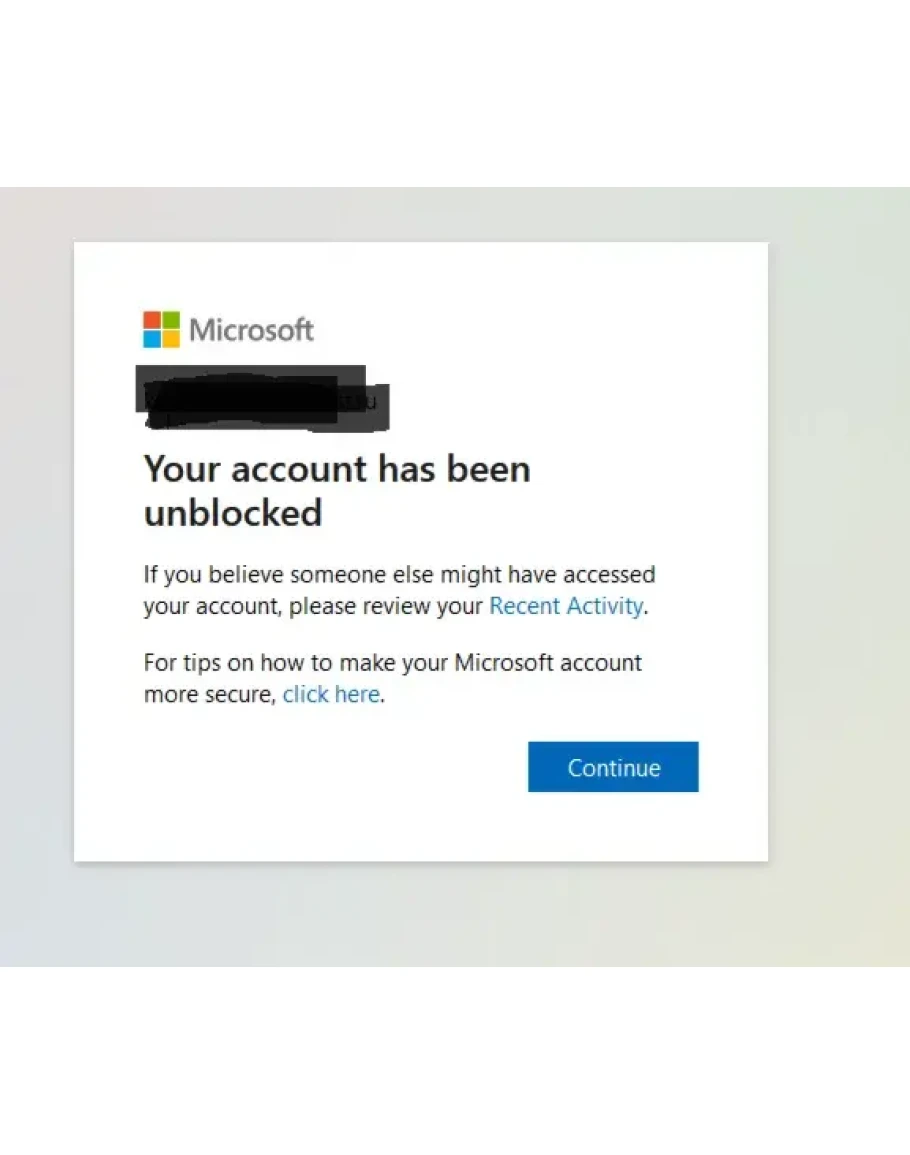Click the "Your account has been" heading line

[x=337, y=468]
